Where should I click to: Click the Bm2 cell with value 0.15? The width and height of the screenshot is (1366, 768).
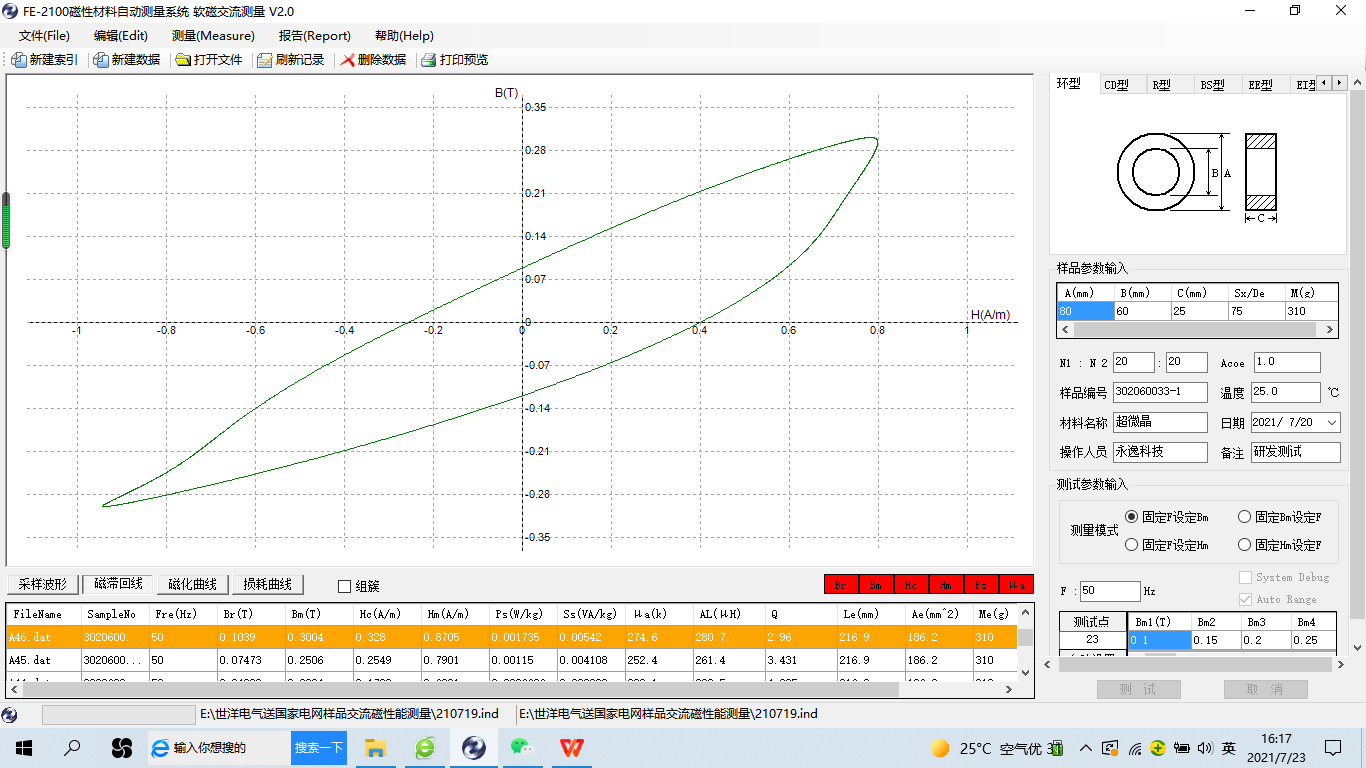tap(1217, 640)
